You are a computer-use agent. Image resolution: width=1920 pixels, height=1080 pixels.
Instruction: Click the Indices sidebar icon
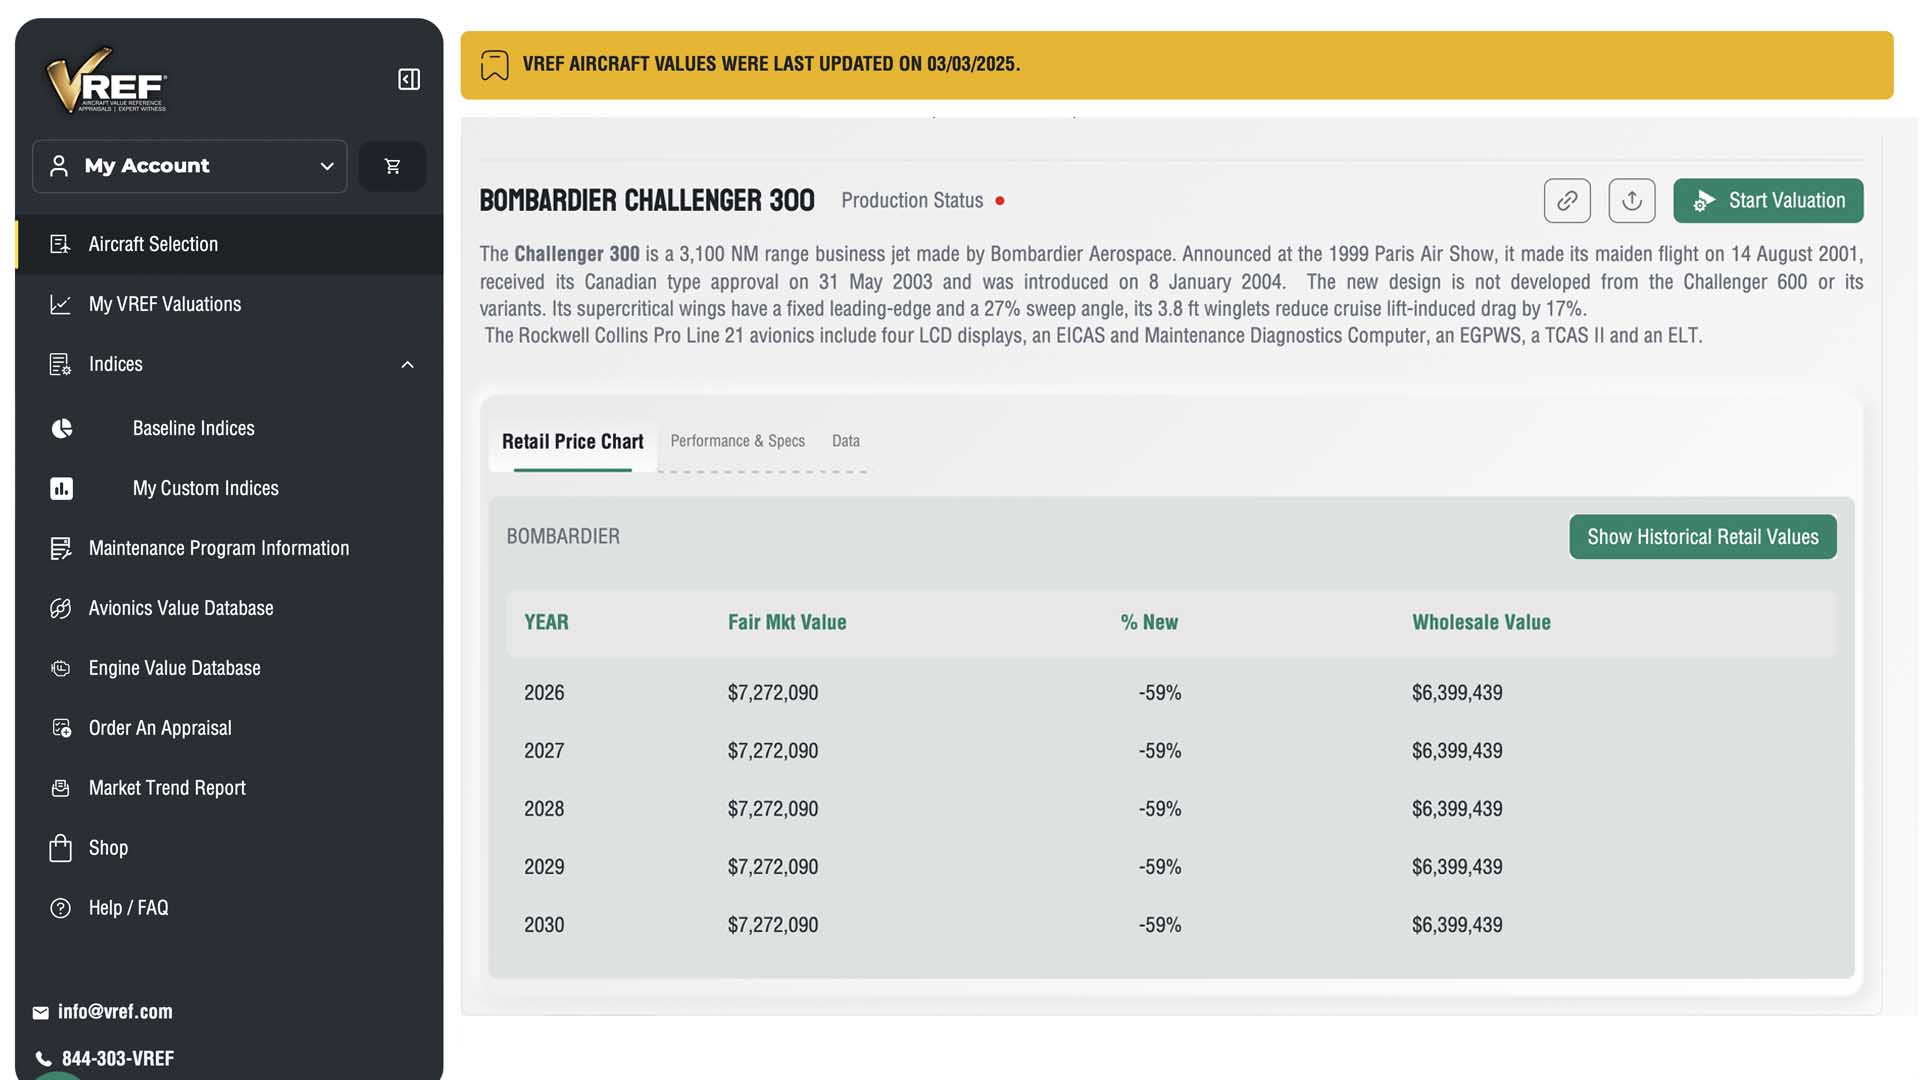(x=60, y=364)
